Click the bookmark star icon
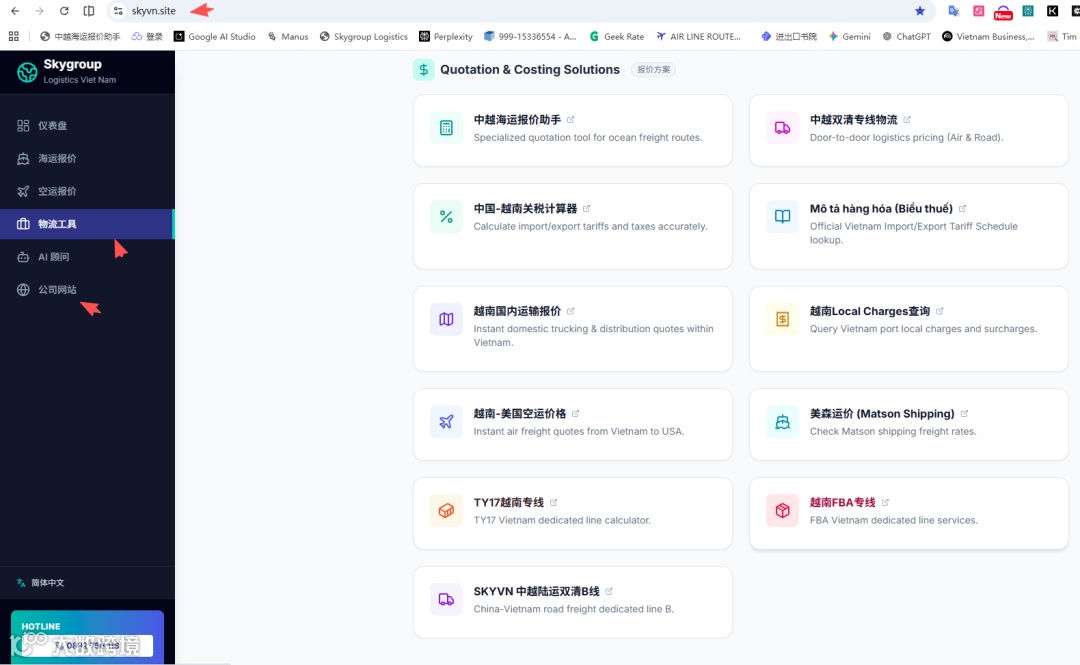This screenshot has width=1080, height=665. (920, 11)
